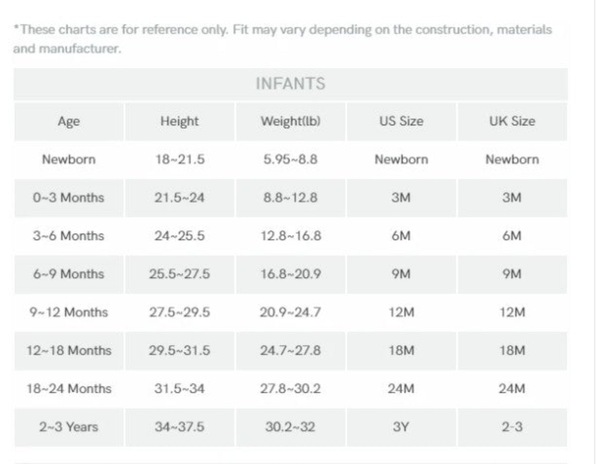Select the Height column header
This screenshot has height=464, width=600.
coord(179,121)
